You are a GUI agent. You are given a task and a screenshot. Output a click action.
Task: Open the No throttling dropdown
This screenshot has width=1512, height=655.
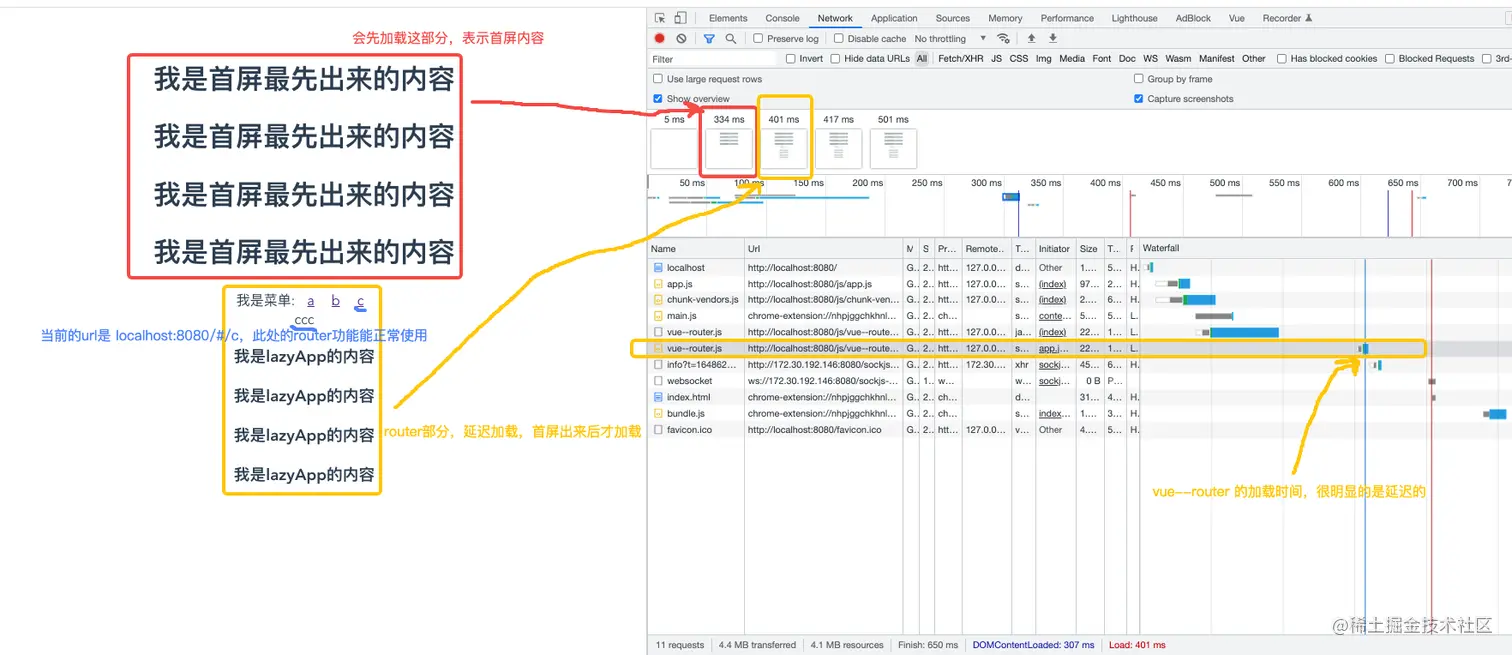pos(951,39)
